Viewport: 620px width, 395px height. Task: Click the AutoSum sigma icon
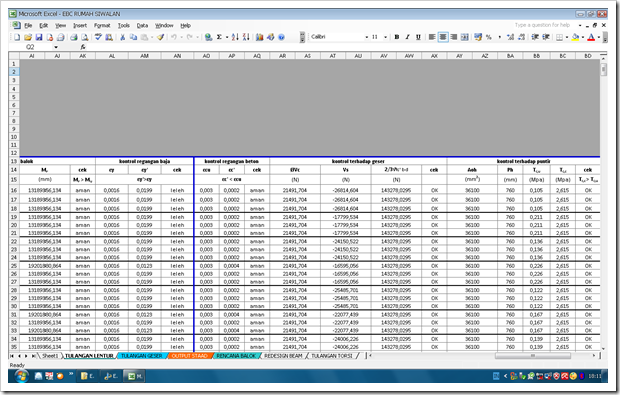point(219,37)
